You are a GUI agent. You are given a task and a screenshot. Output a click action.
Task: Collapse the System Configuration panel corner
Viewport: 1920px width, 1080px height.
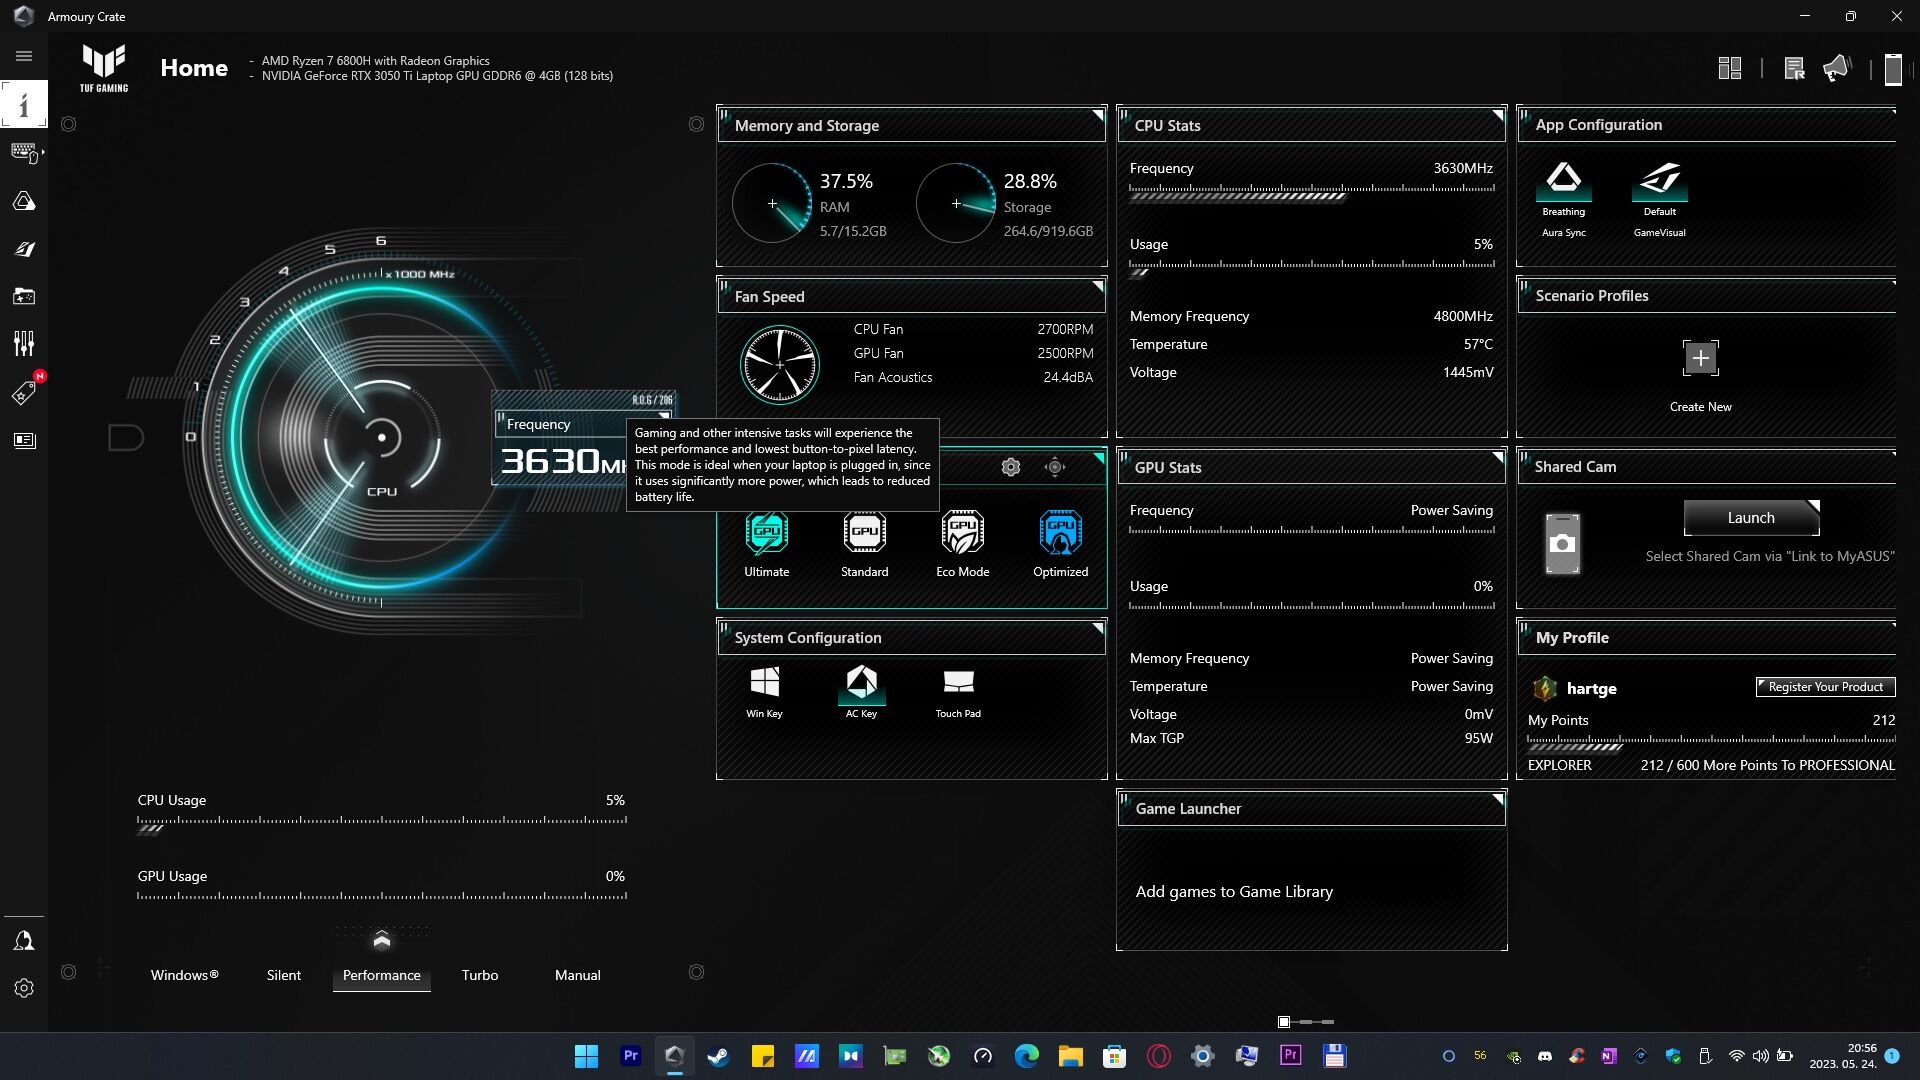(1098, 628)
